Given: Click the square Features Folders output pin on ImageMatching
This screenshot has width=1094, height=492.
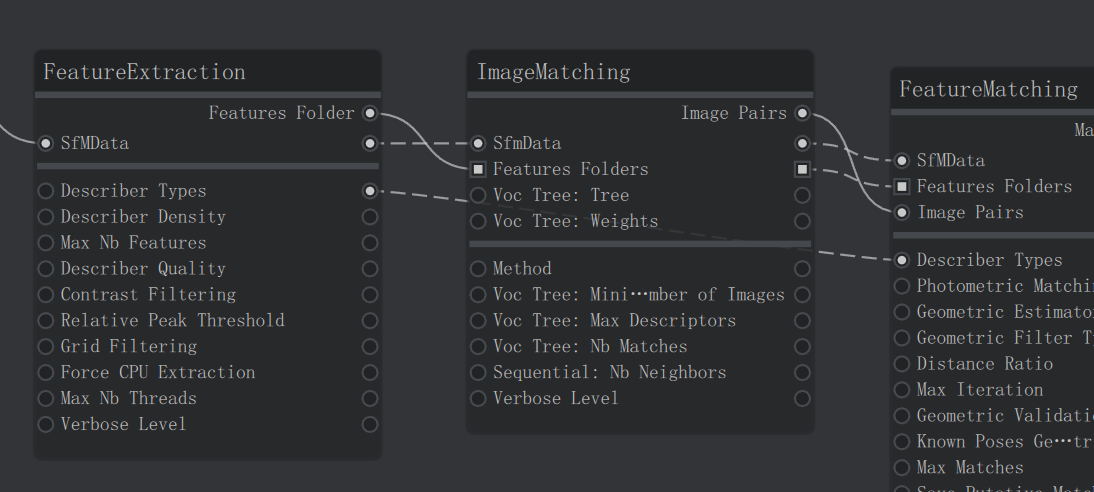Looking at the screenshot, I should (x=802, y=169).
